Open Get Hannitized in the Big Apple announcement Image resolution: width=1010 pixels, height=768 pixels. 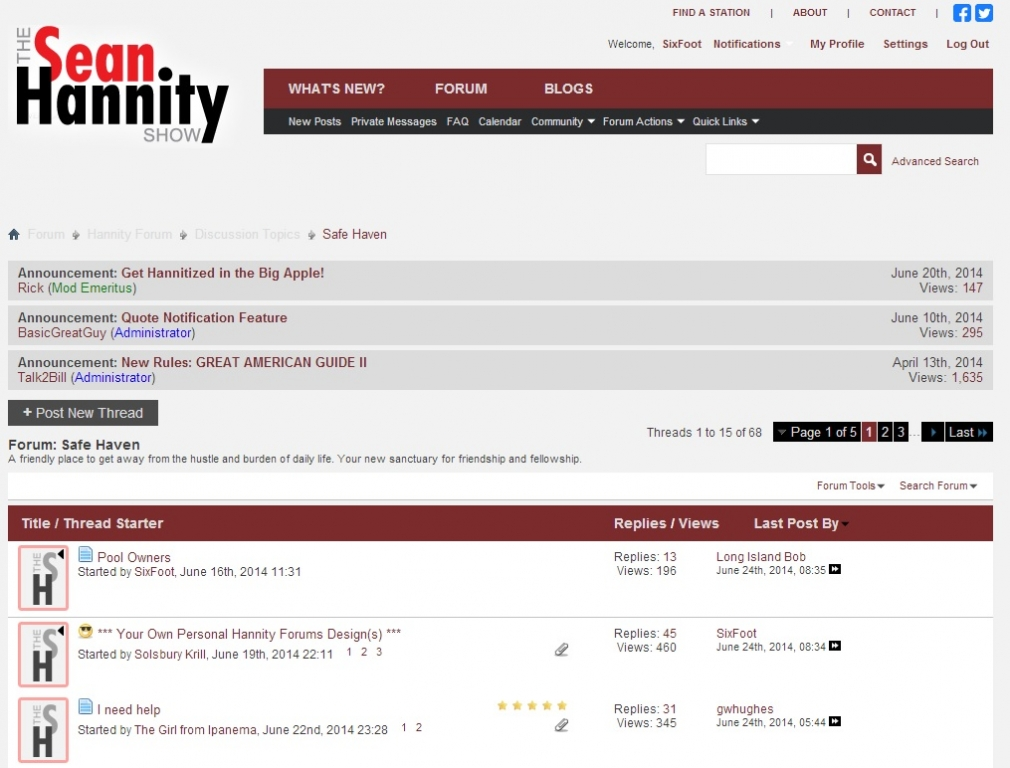tap(222, 273)
